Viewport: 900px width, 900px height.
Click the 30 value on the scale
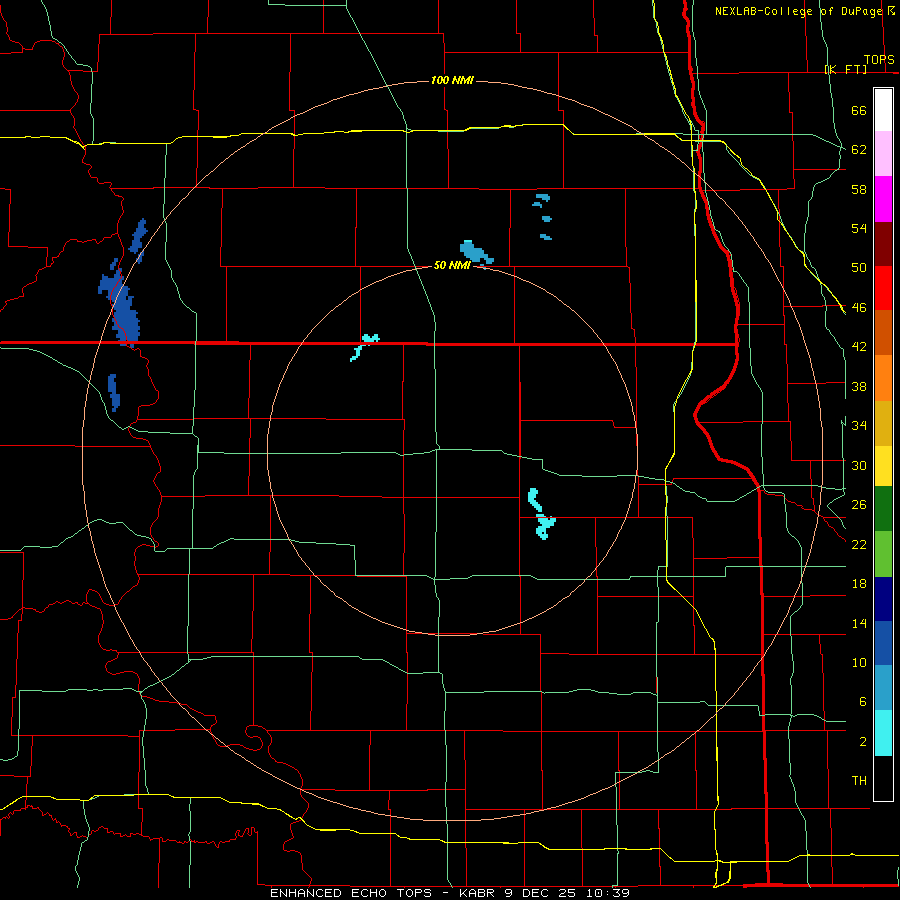point(859,465)
